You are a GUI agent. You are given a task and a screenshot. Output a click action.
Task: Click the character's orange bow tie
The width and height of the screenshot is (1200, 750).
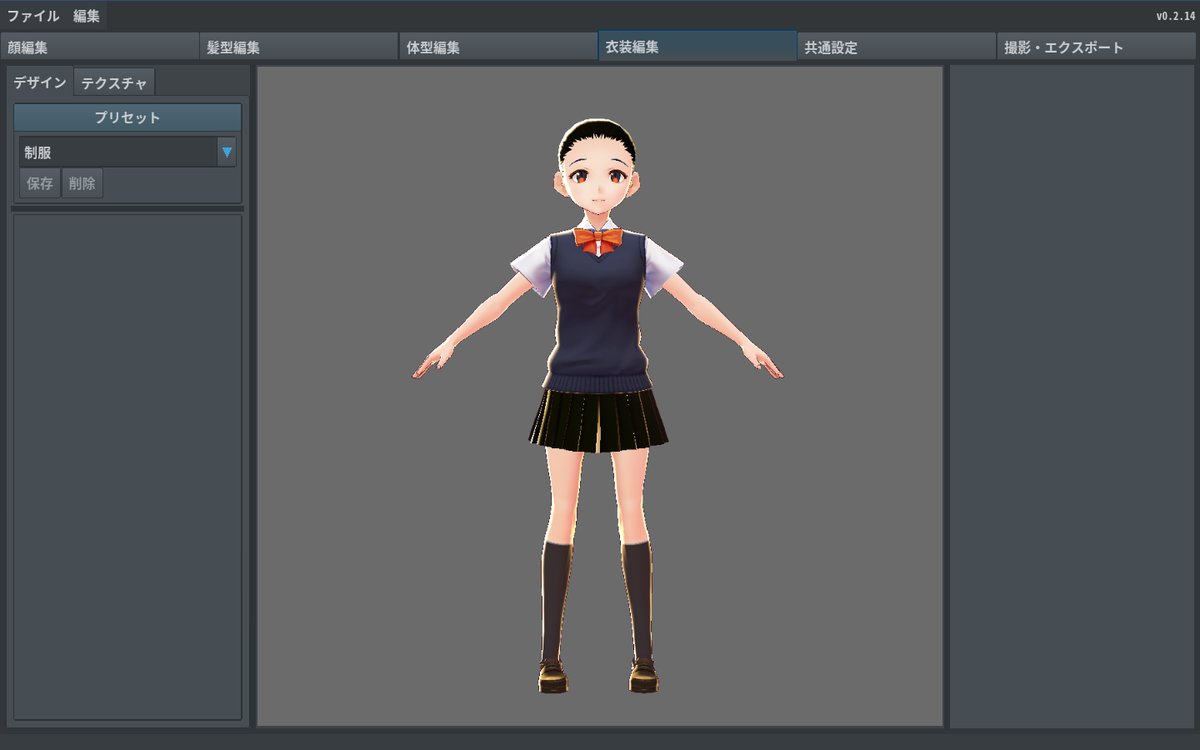[x=598, y=239]
